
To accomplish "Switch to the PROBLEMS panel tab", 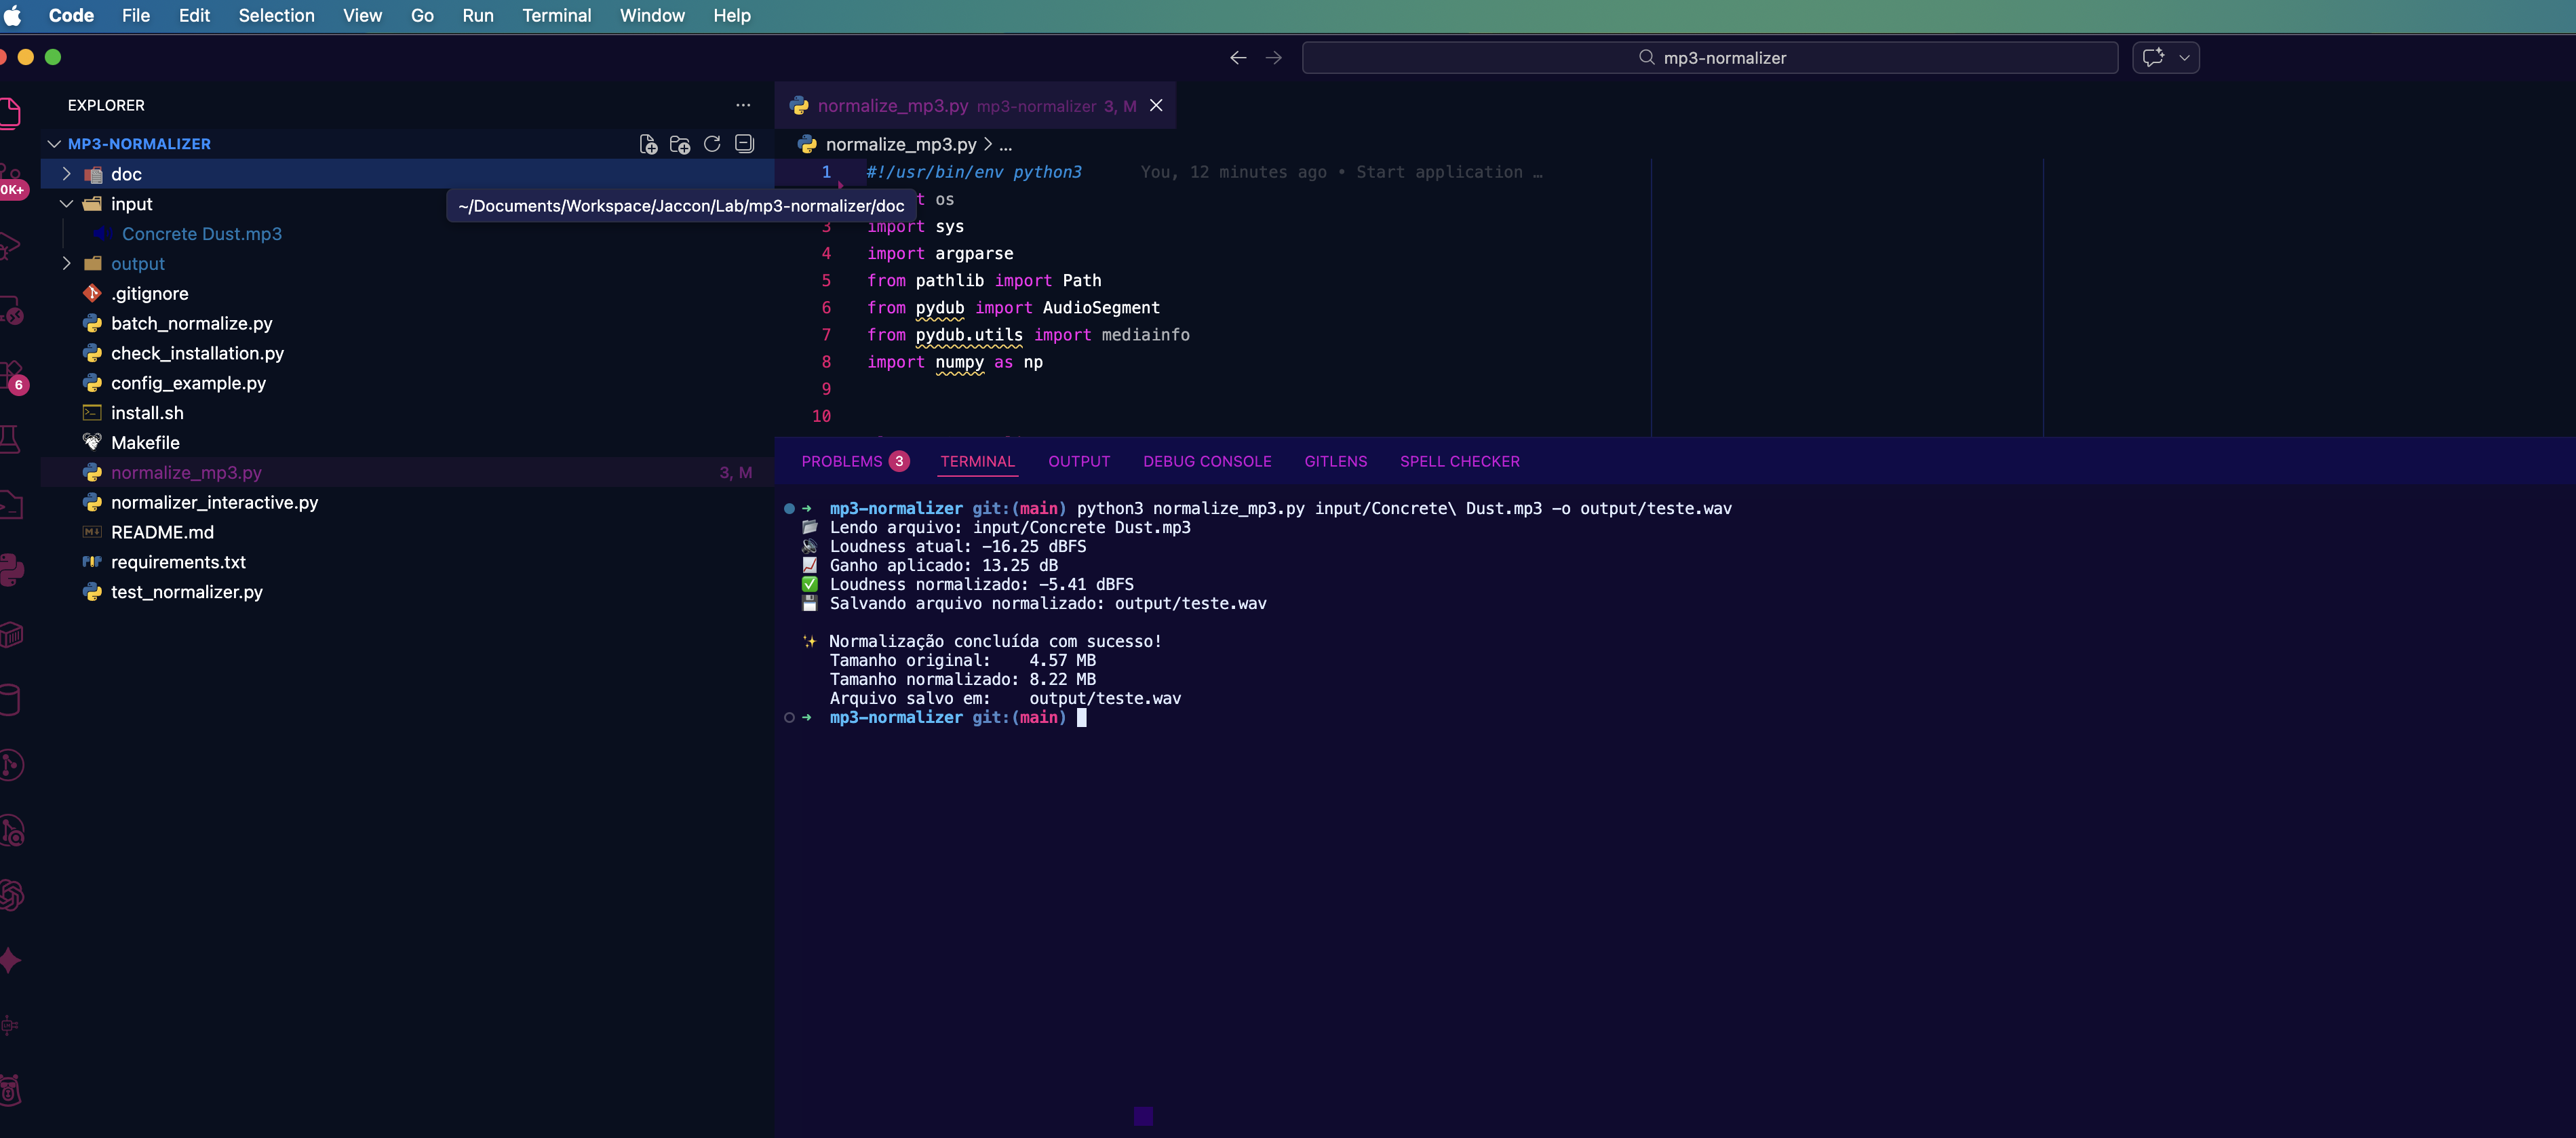I will pyautogui.click(x=842, y=461).
